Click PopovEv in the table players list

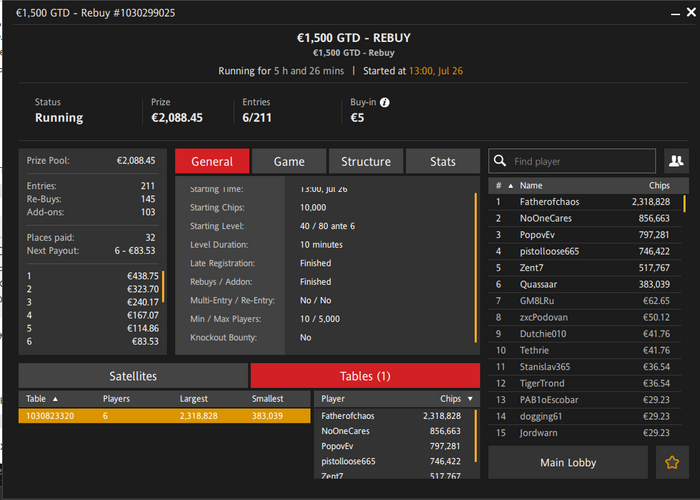tap(393, 446)
